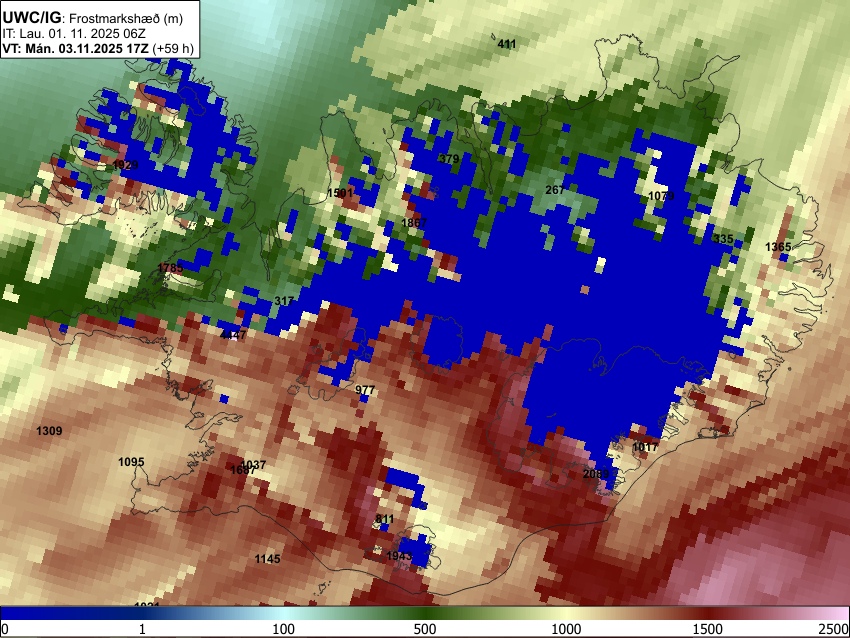850x638 pixels.
Task: Click the initial time line 'IT: Lau. 01. 11. 2025 06Z'
Action: pos(74,34)
